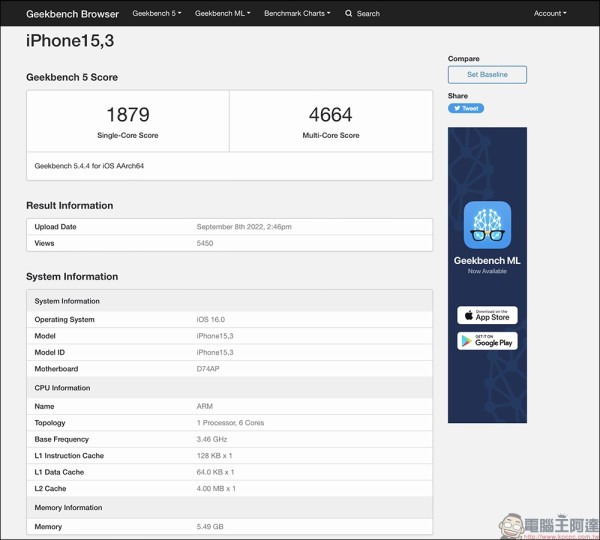
Task: Open the Account menu in the navbar
Action: tap(549, 14)
